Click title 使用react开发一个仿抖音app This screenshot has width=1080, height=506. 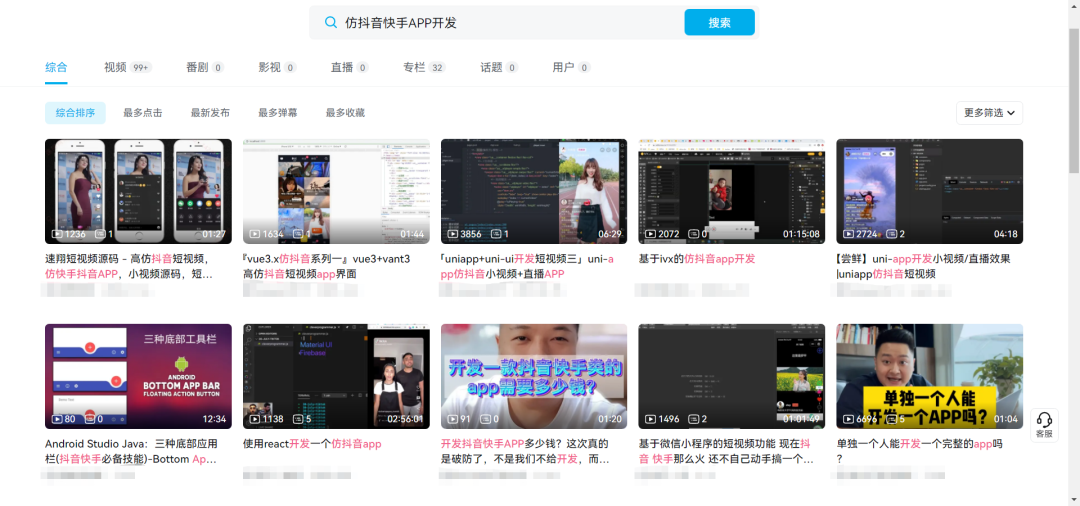[312, 444]
